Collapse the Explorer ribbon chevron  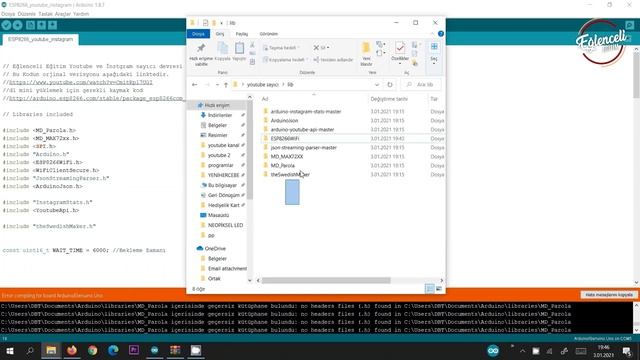pos(432,33)
